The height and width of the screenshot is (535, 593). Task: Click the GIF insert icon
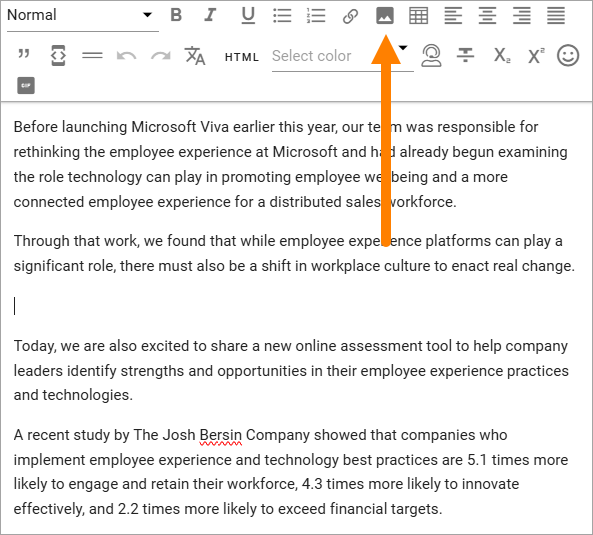[26, 85]
